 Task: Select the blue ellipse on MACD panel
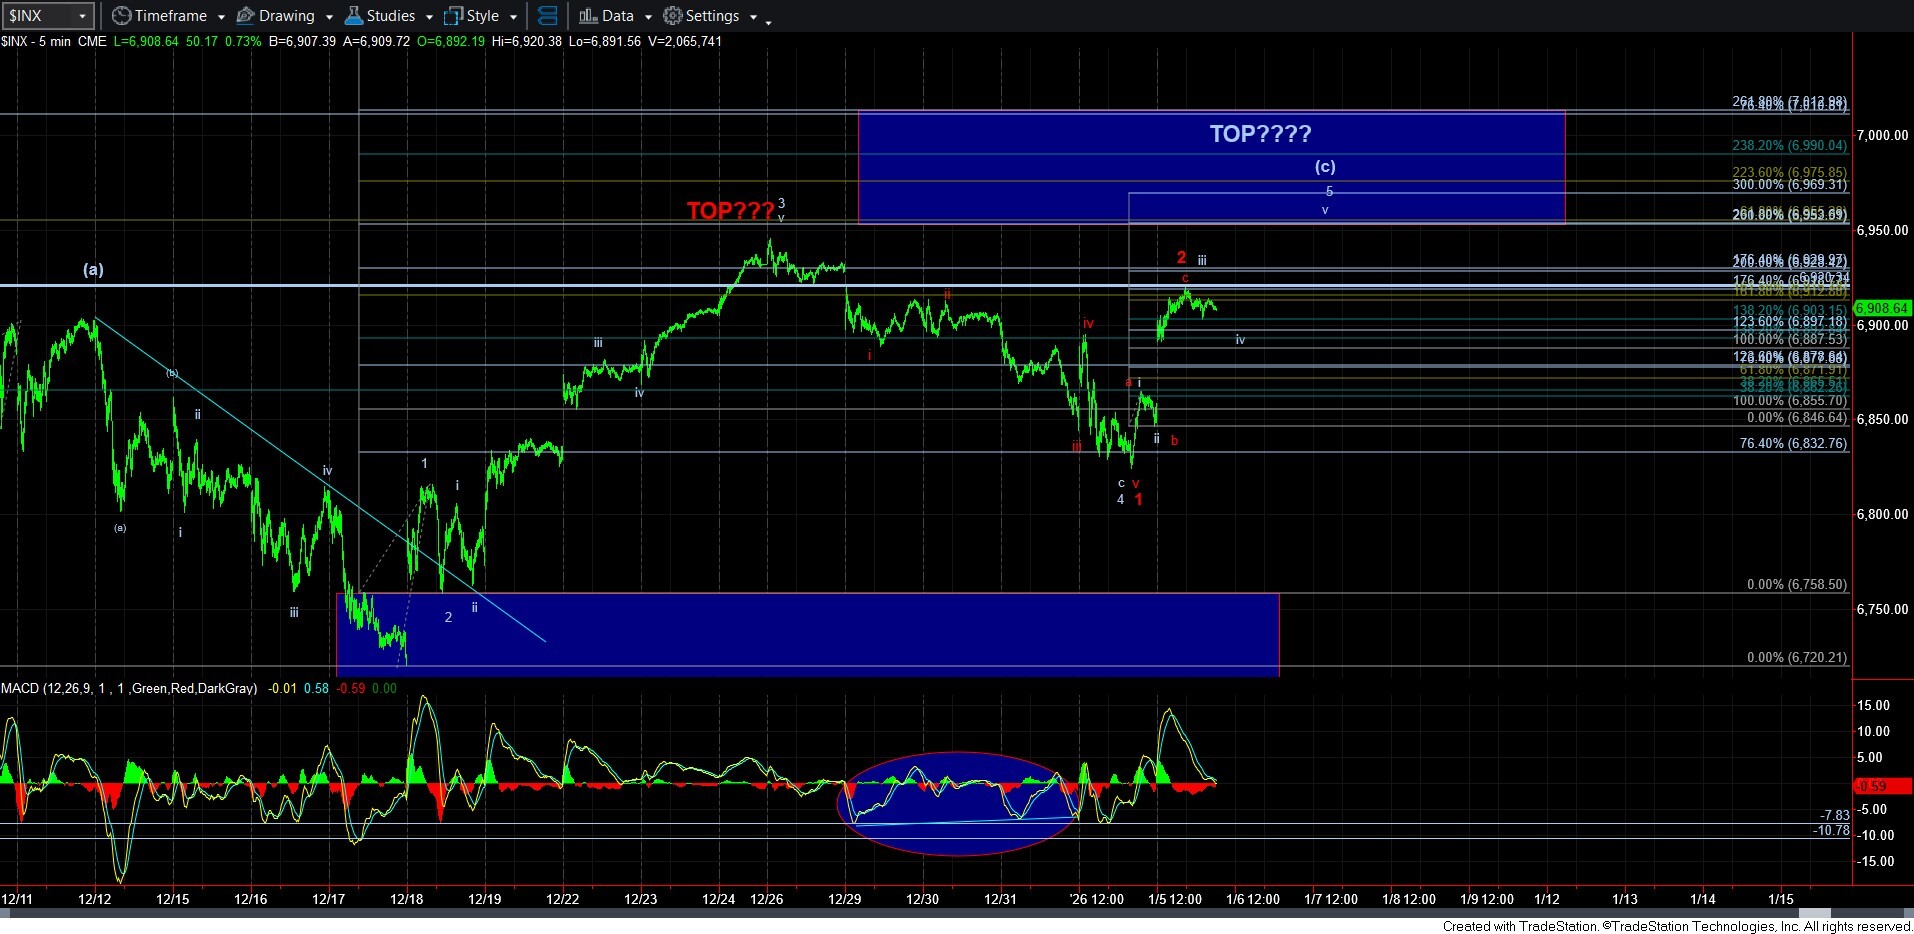tap(958, 803)
